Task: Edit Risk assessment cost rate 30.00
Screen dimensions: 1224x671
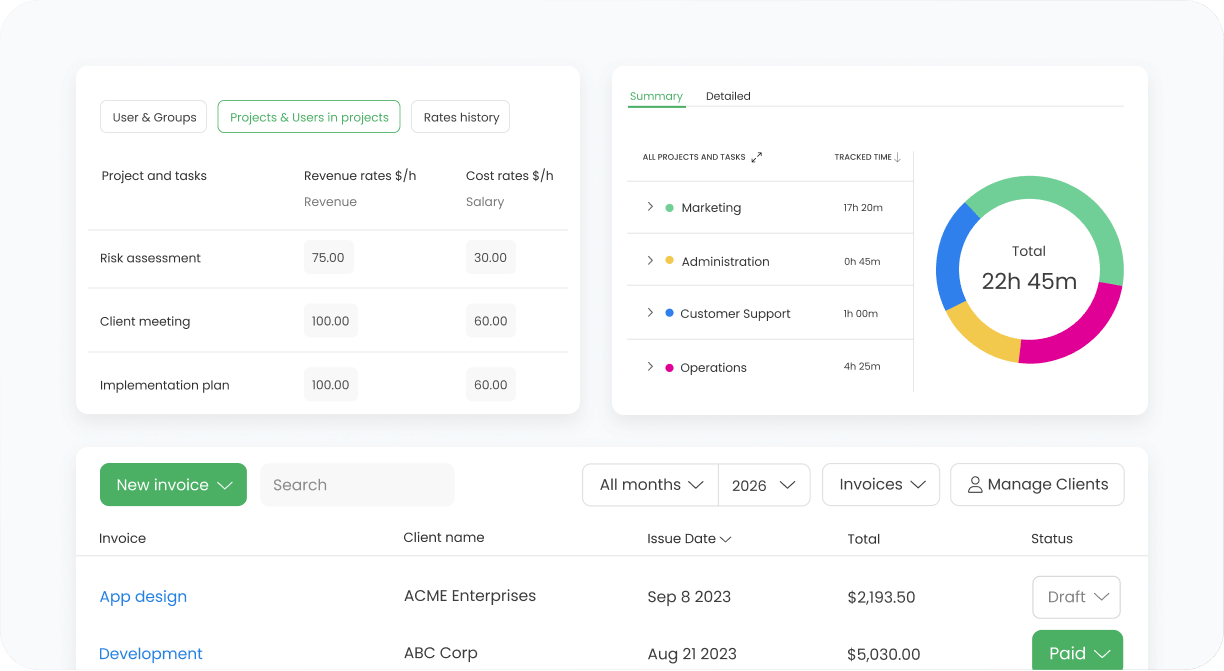Action: [x=490, y=257]
